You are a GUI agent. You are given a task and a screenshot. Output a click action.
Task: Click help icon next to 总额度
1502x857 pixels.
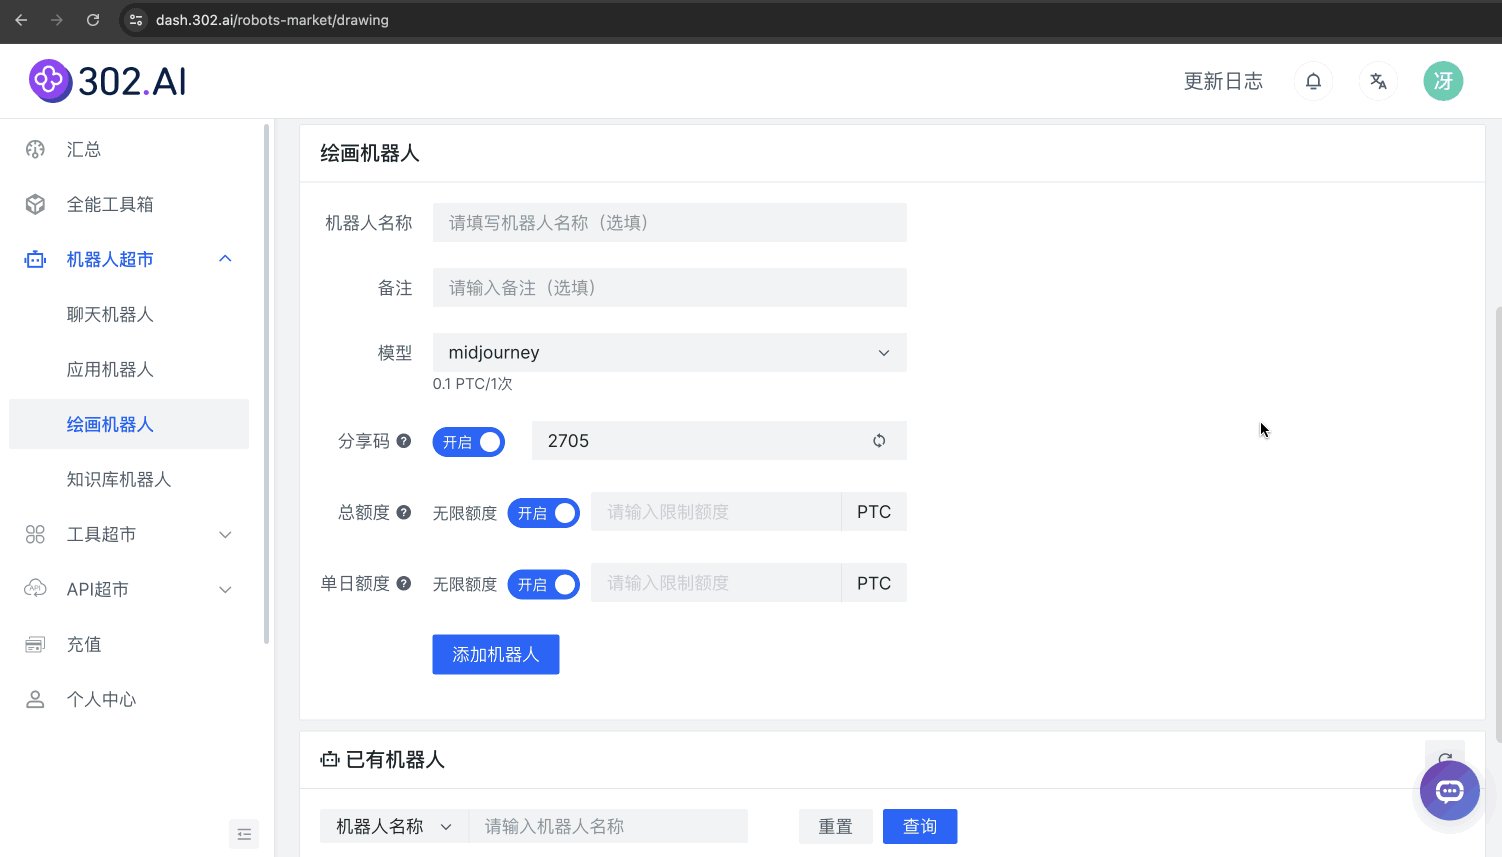tap(404, 512)
